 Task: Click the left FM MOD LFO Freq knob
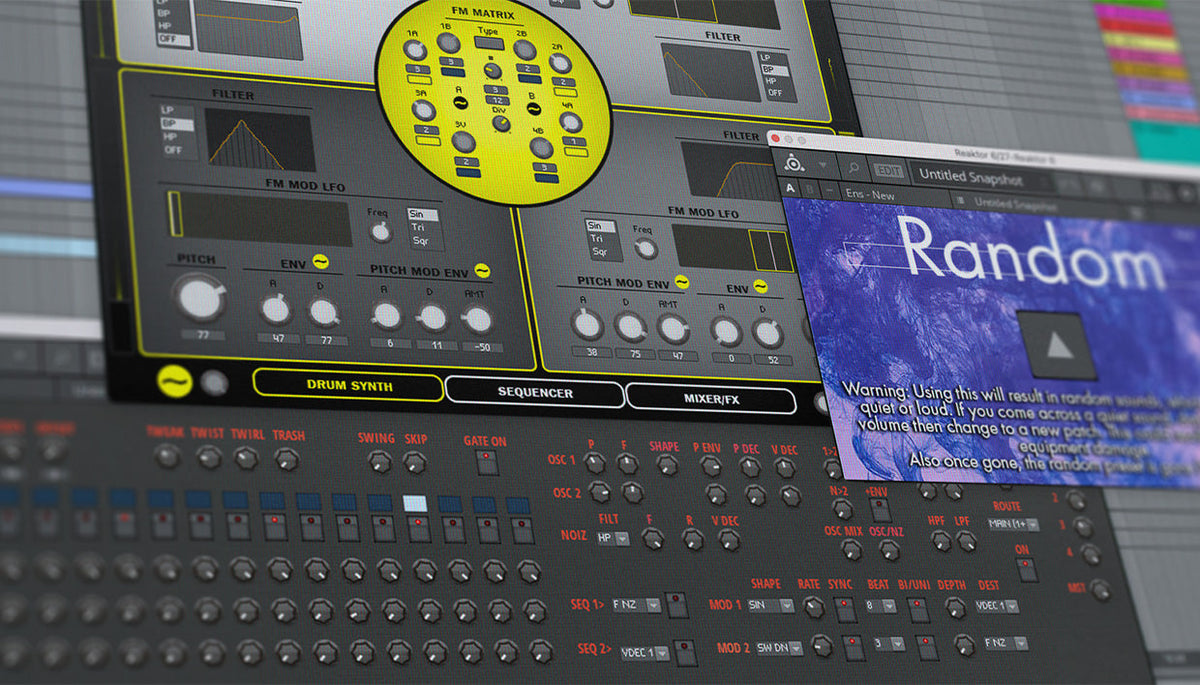(x=379, y=231)
